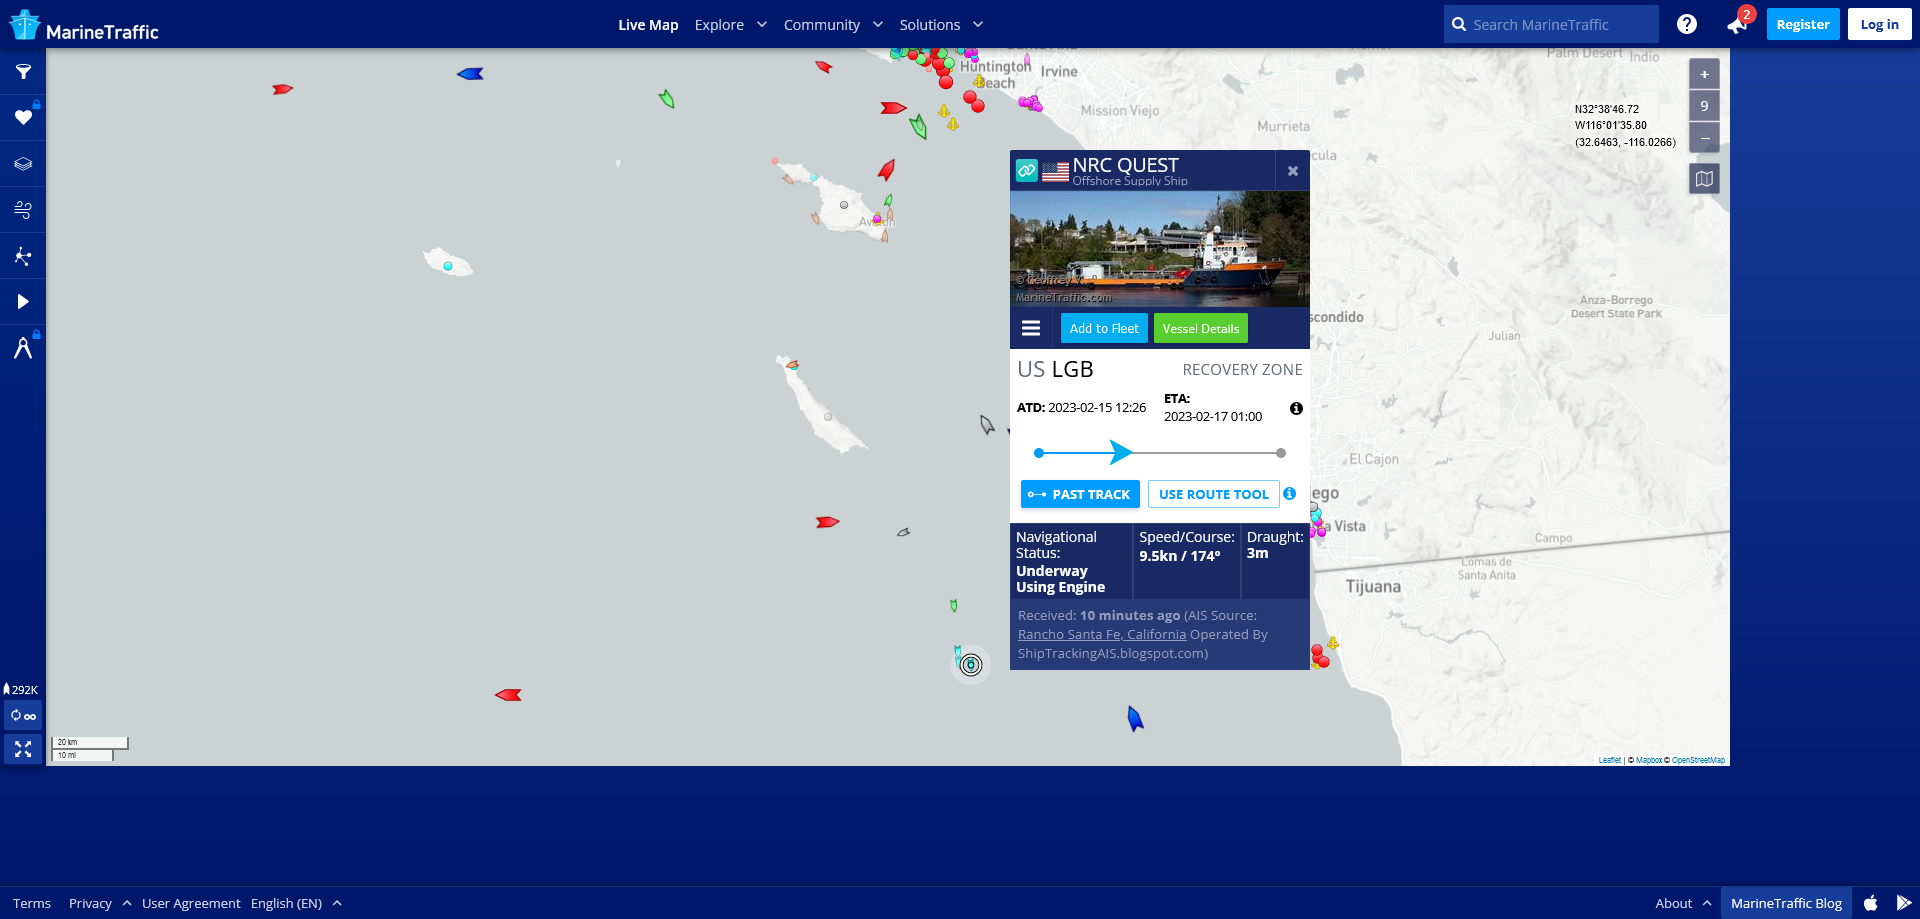This screenshot has width=1920, height=919.
Task: Open the hamburger menu in vessel popup
Action: coord(1031,328)
